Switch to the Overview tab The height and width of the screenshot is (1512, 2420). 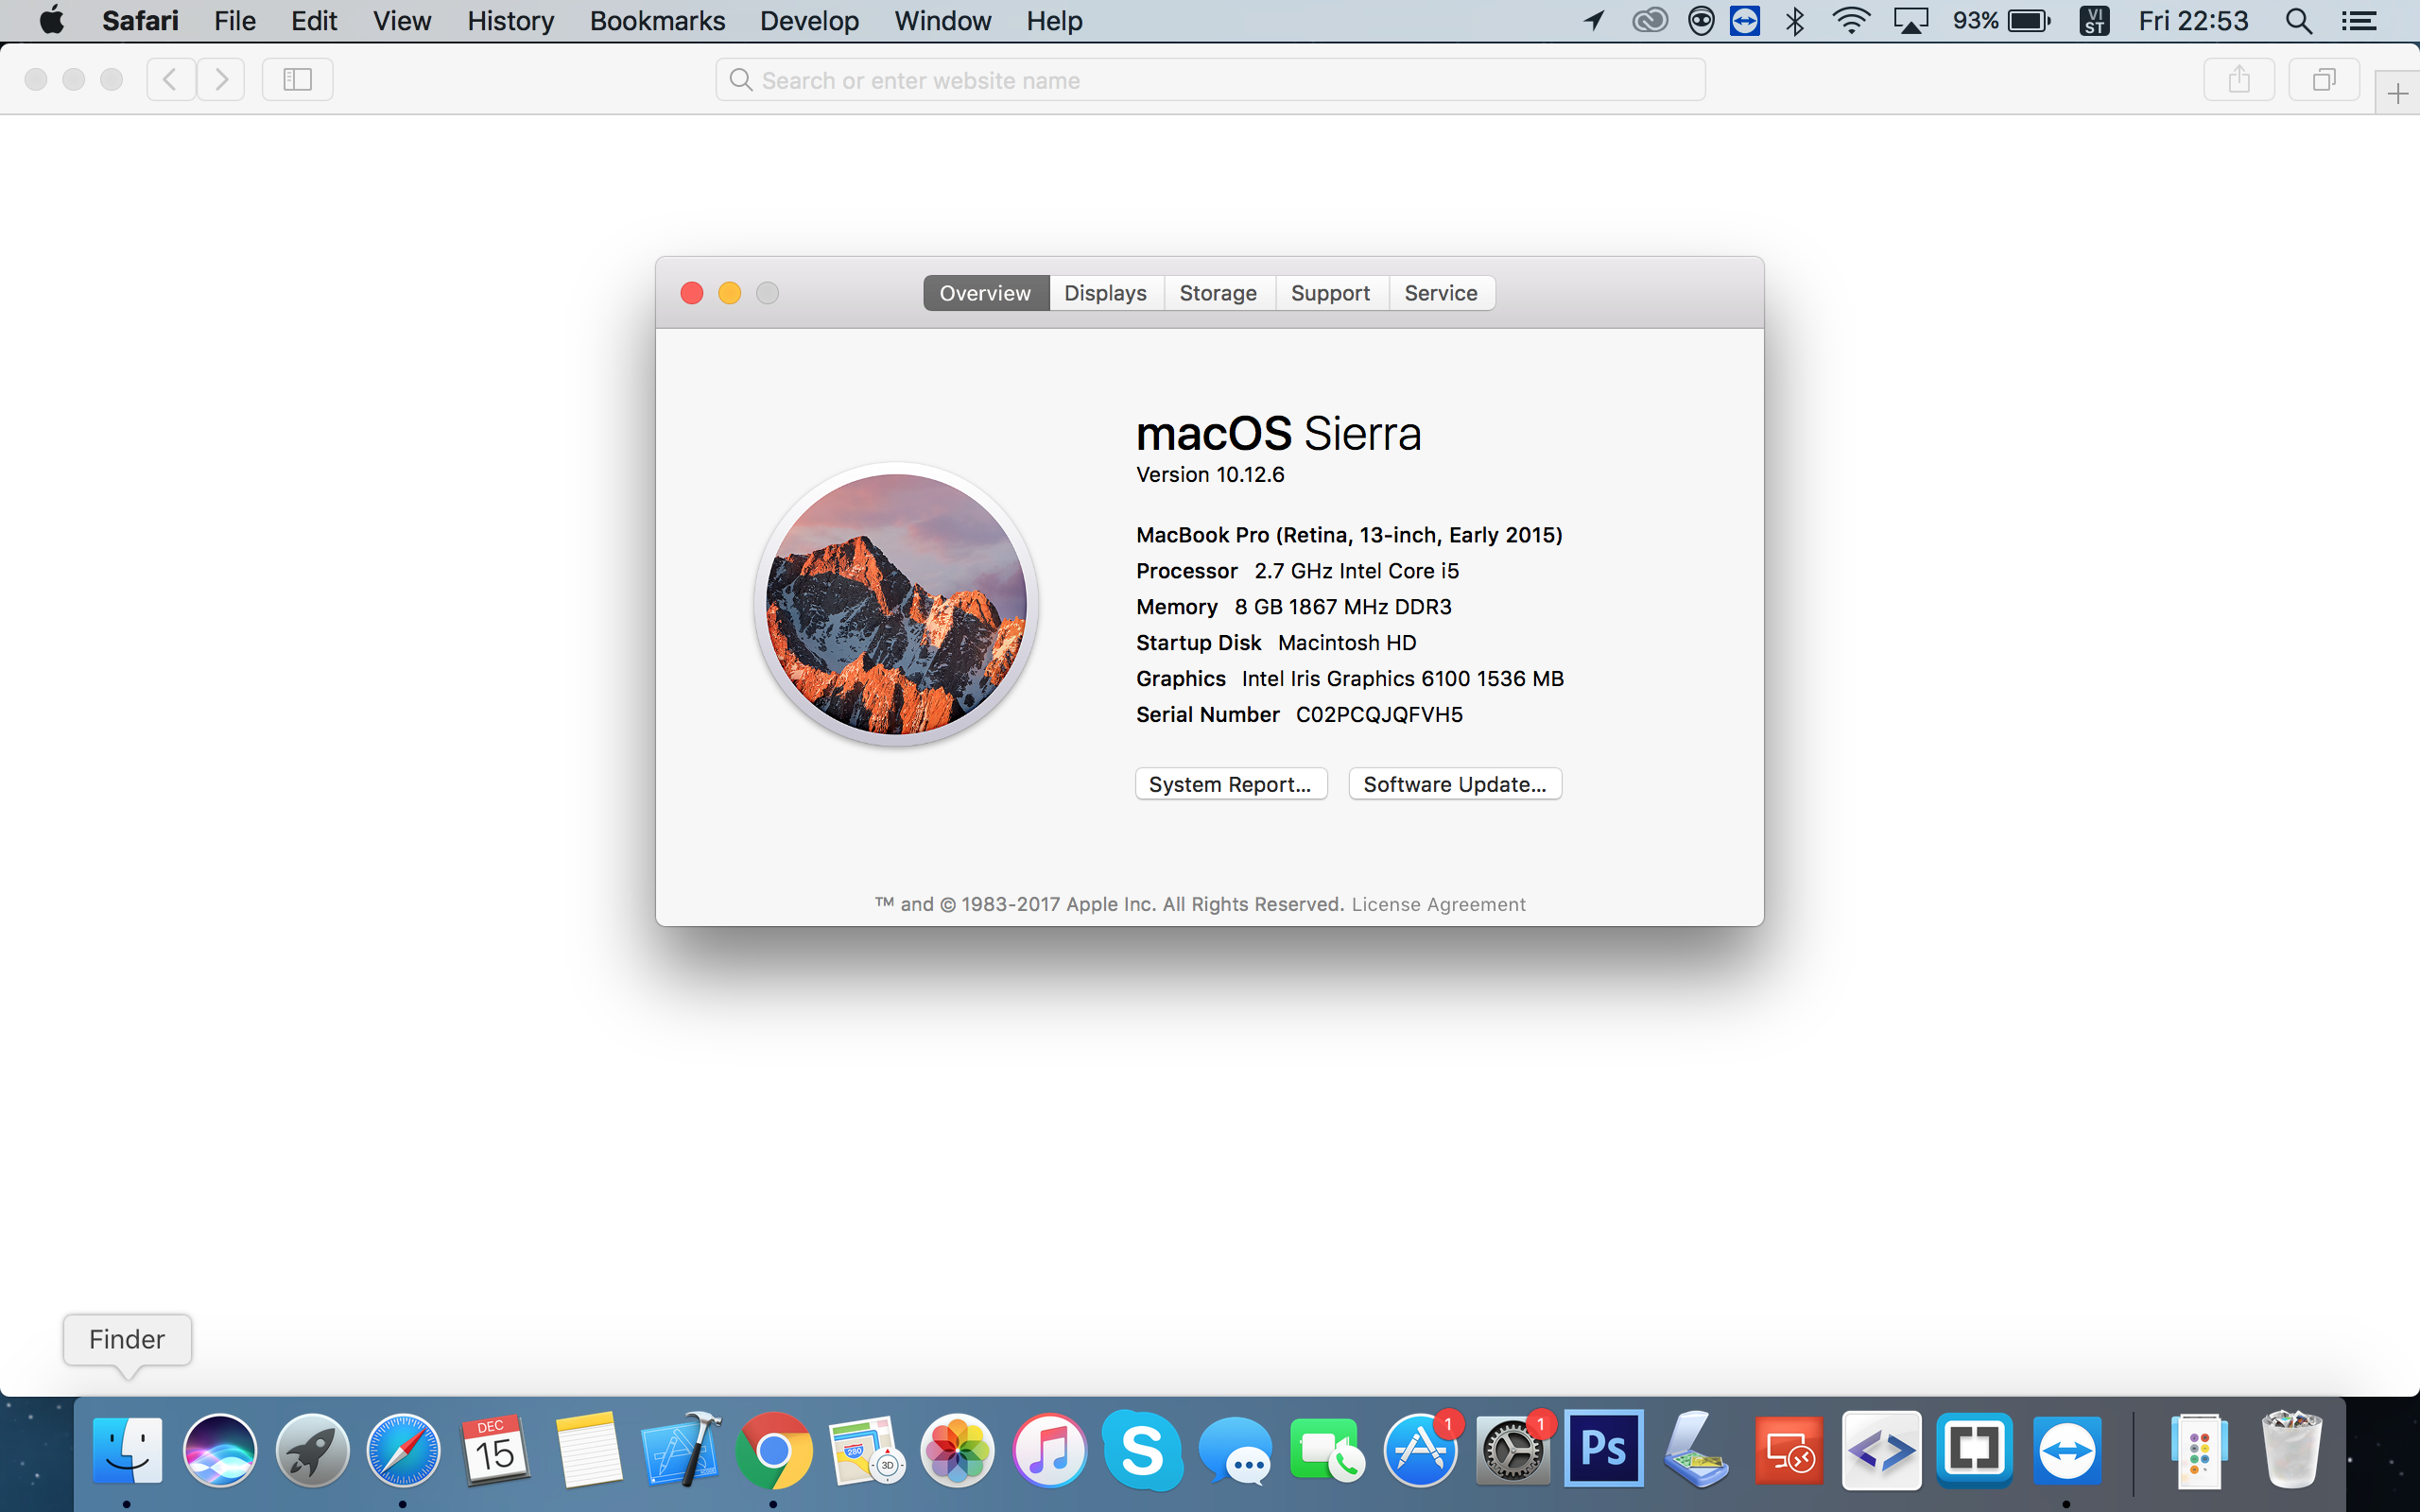point(985,293)
